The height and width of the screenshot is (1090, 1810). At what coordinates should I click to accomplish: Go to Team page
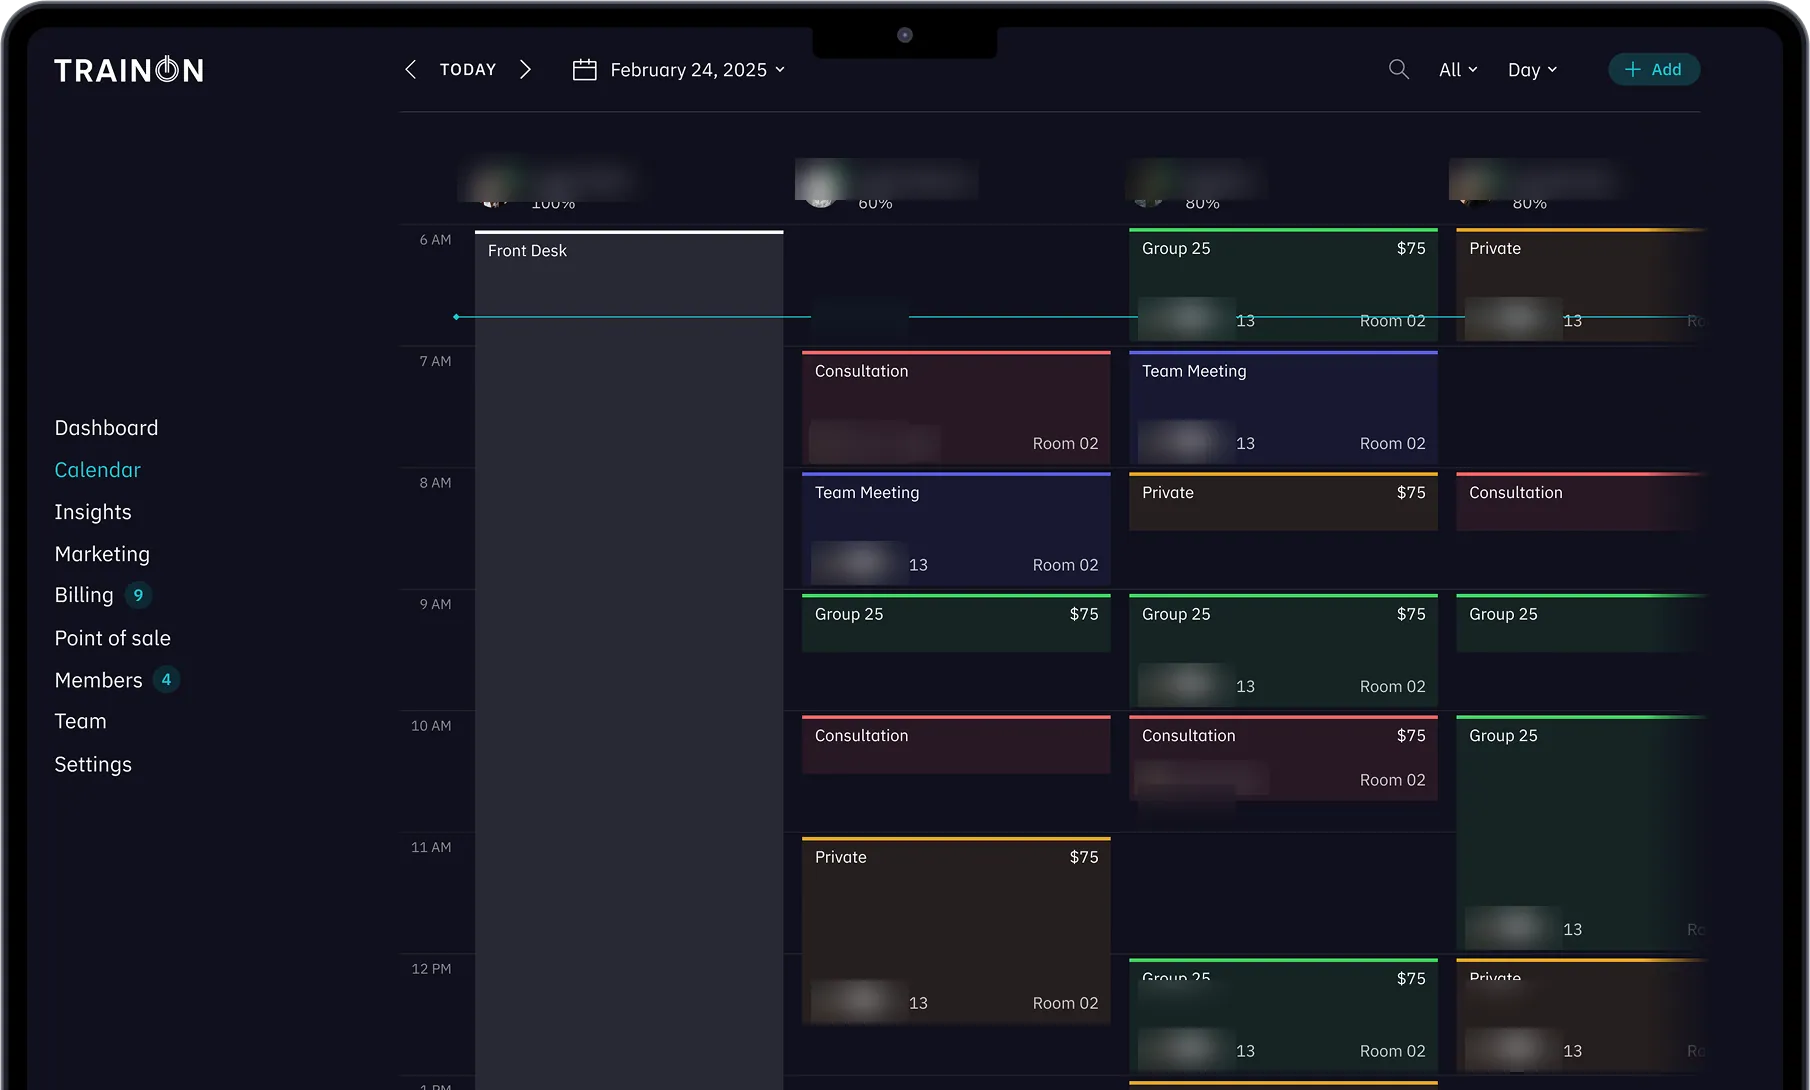click(x=80, y=721)
